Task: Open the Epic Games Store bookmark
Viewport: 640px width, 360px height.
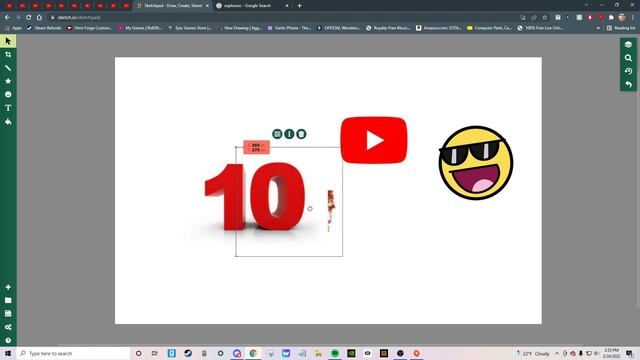Action: pyautogui.click(x=190, y=28)
